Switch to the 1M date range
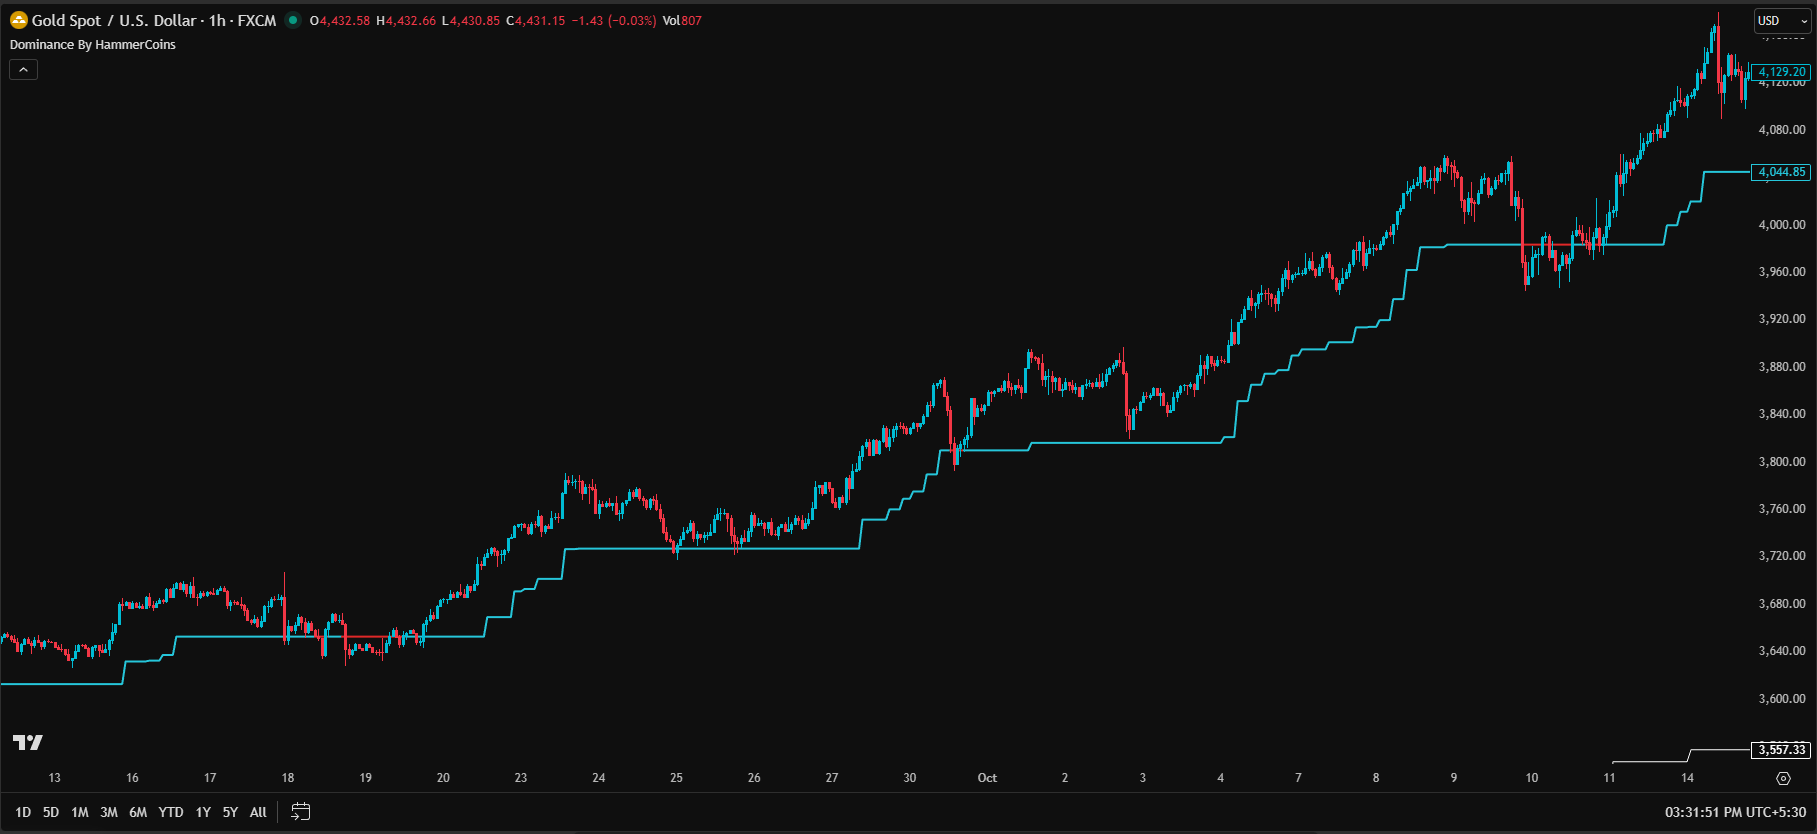 tap(80, 812)
